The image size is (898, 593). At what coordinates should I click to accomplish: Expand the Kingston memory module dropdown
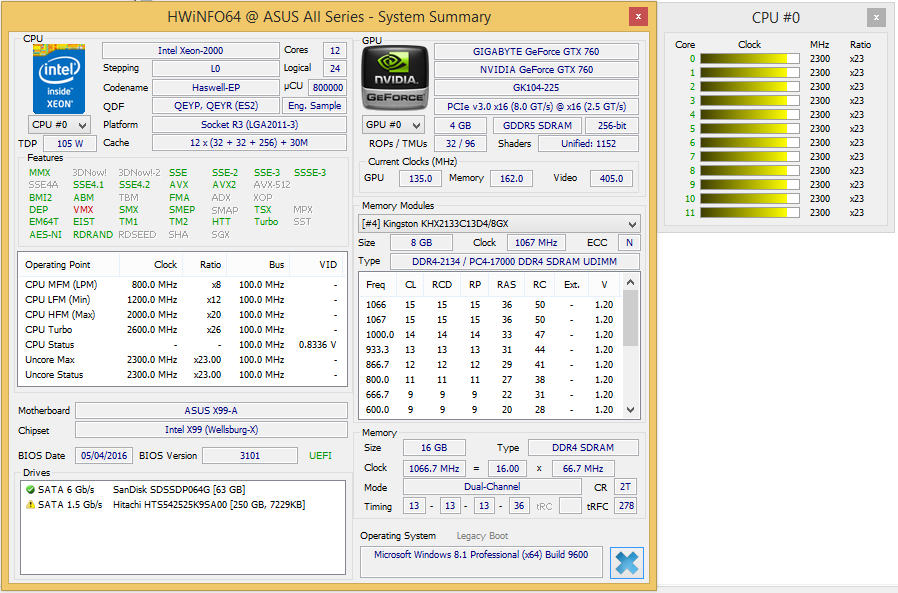pos(499,223)
